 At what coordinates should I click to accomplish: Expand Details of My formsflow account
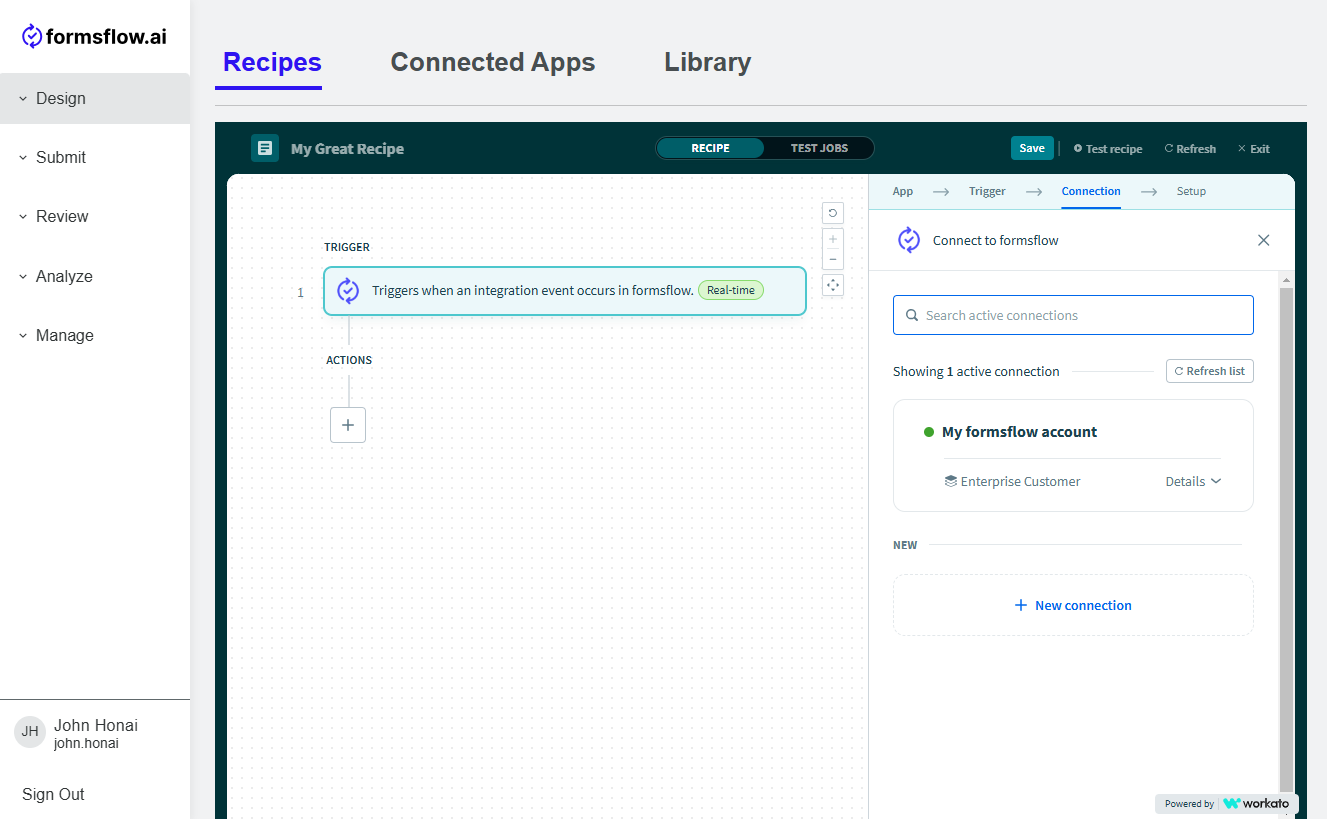coord(1193,481)
